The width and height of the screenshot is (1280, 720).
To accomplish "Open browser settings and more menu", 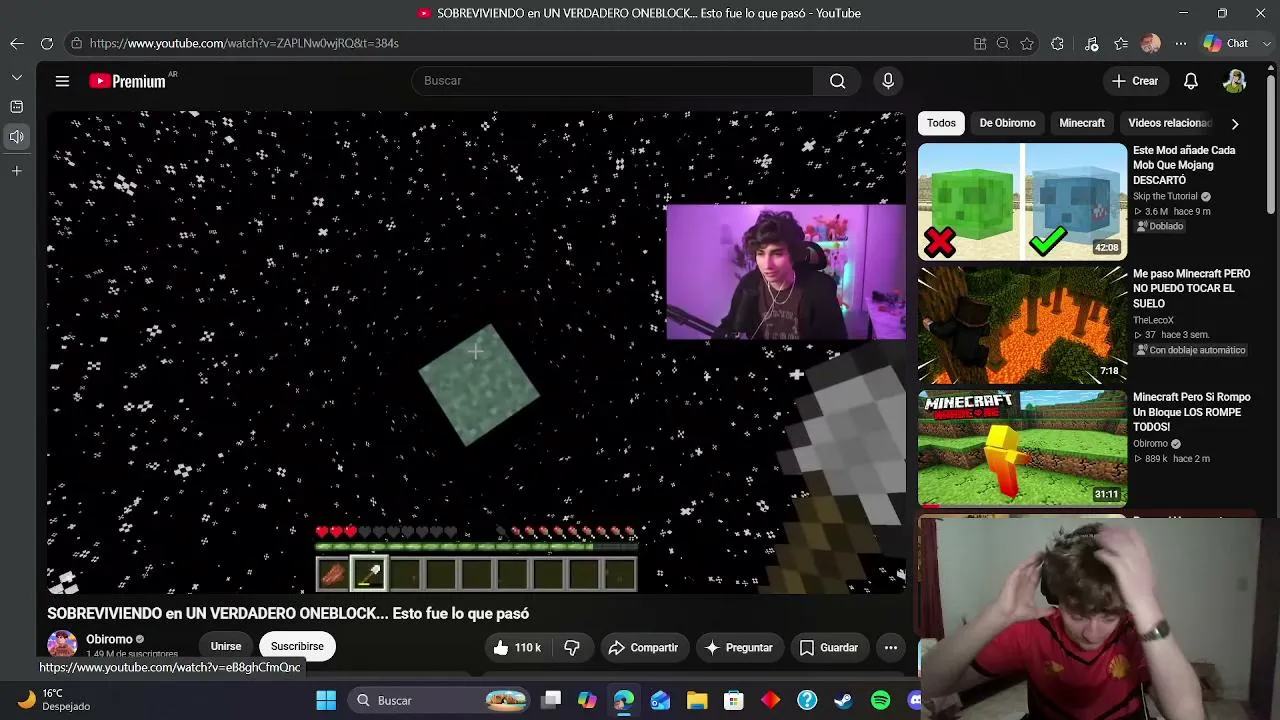I will [1181, 43].
